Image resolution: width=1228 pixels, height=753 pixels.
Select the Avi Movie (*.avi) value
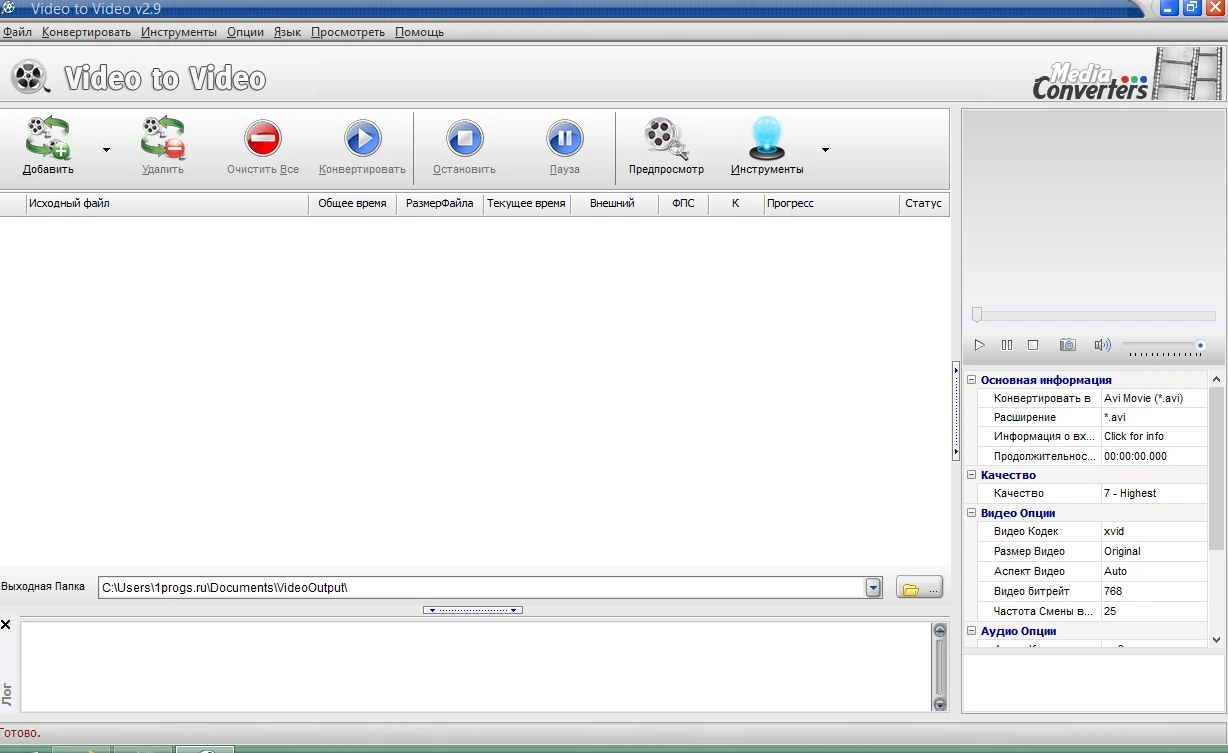click(x=1154, y=398)
